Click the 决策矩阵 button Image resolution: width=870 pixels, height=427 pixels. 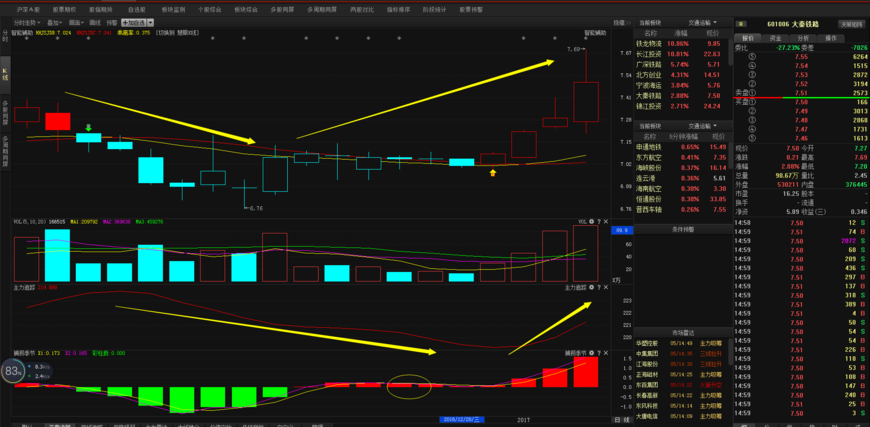coord(851,24)
